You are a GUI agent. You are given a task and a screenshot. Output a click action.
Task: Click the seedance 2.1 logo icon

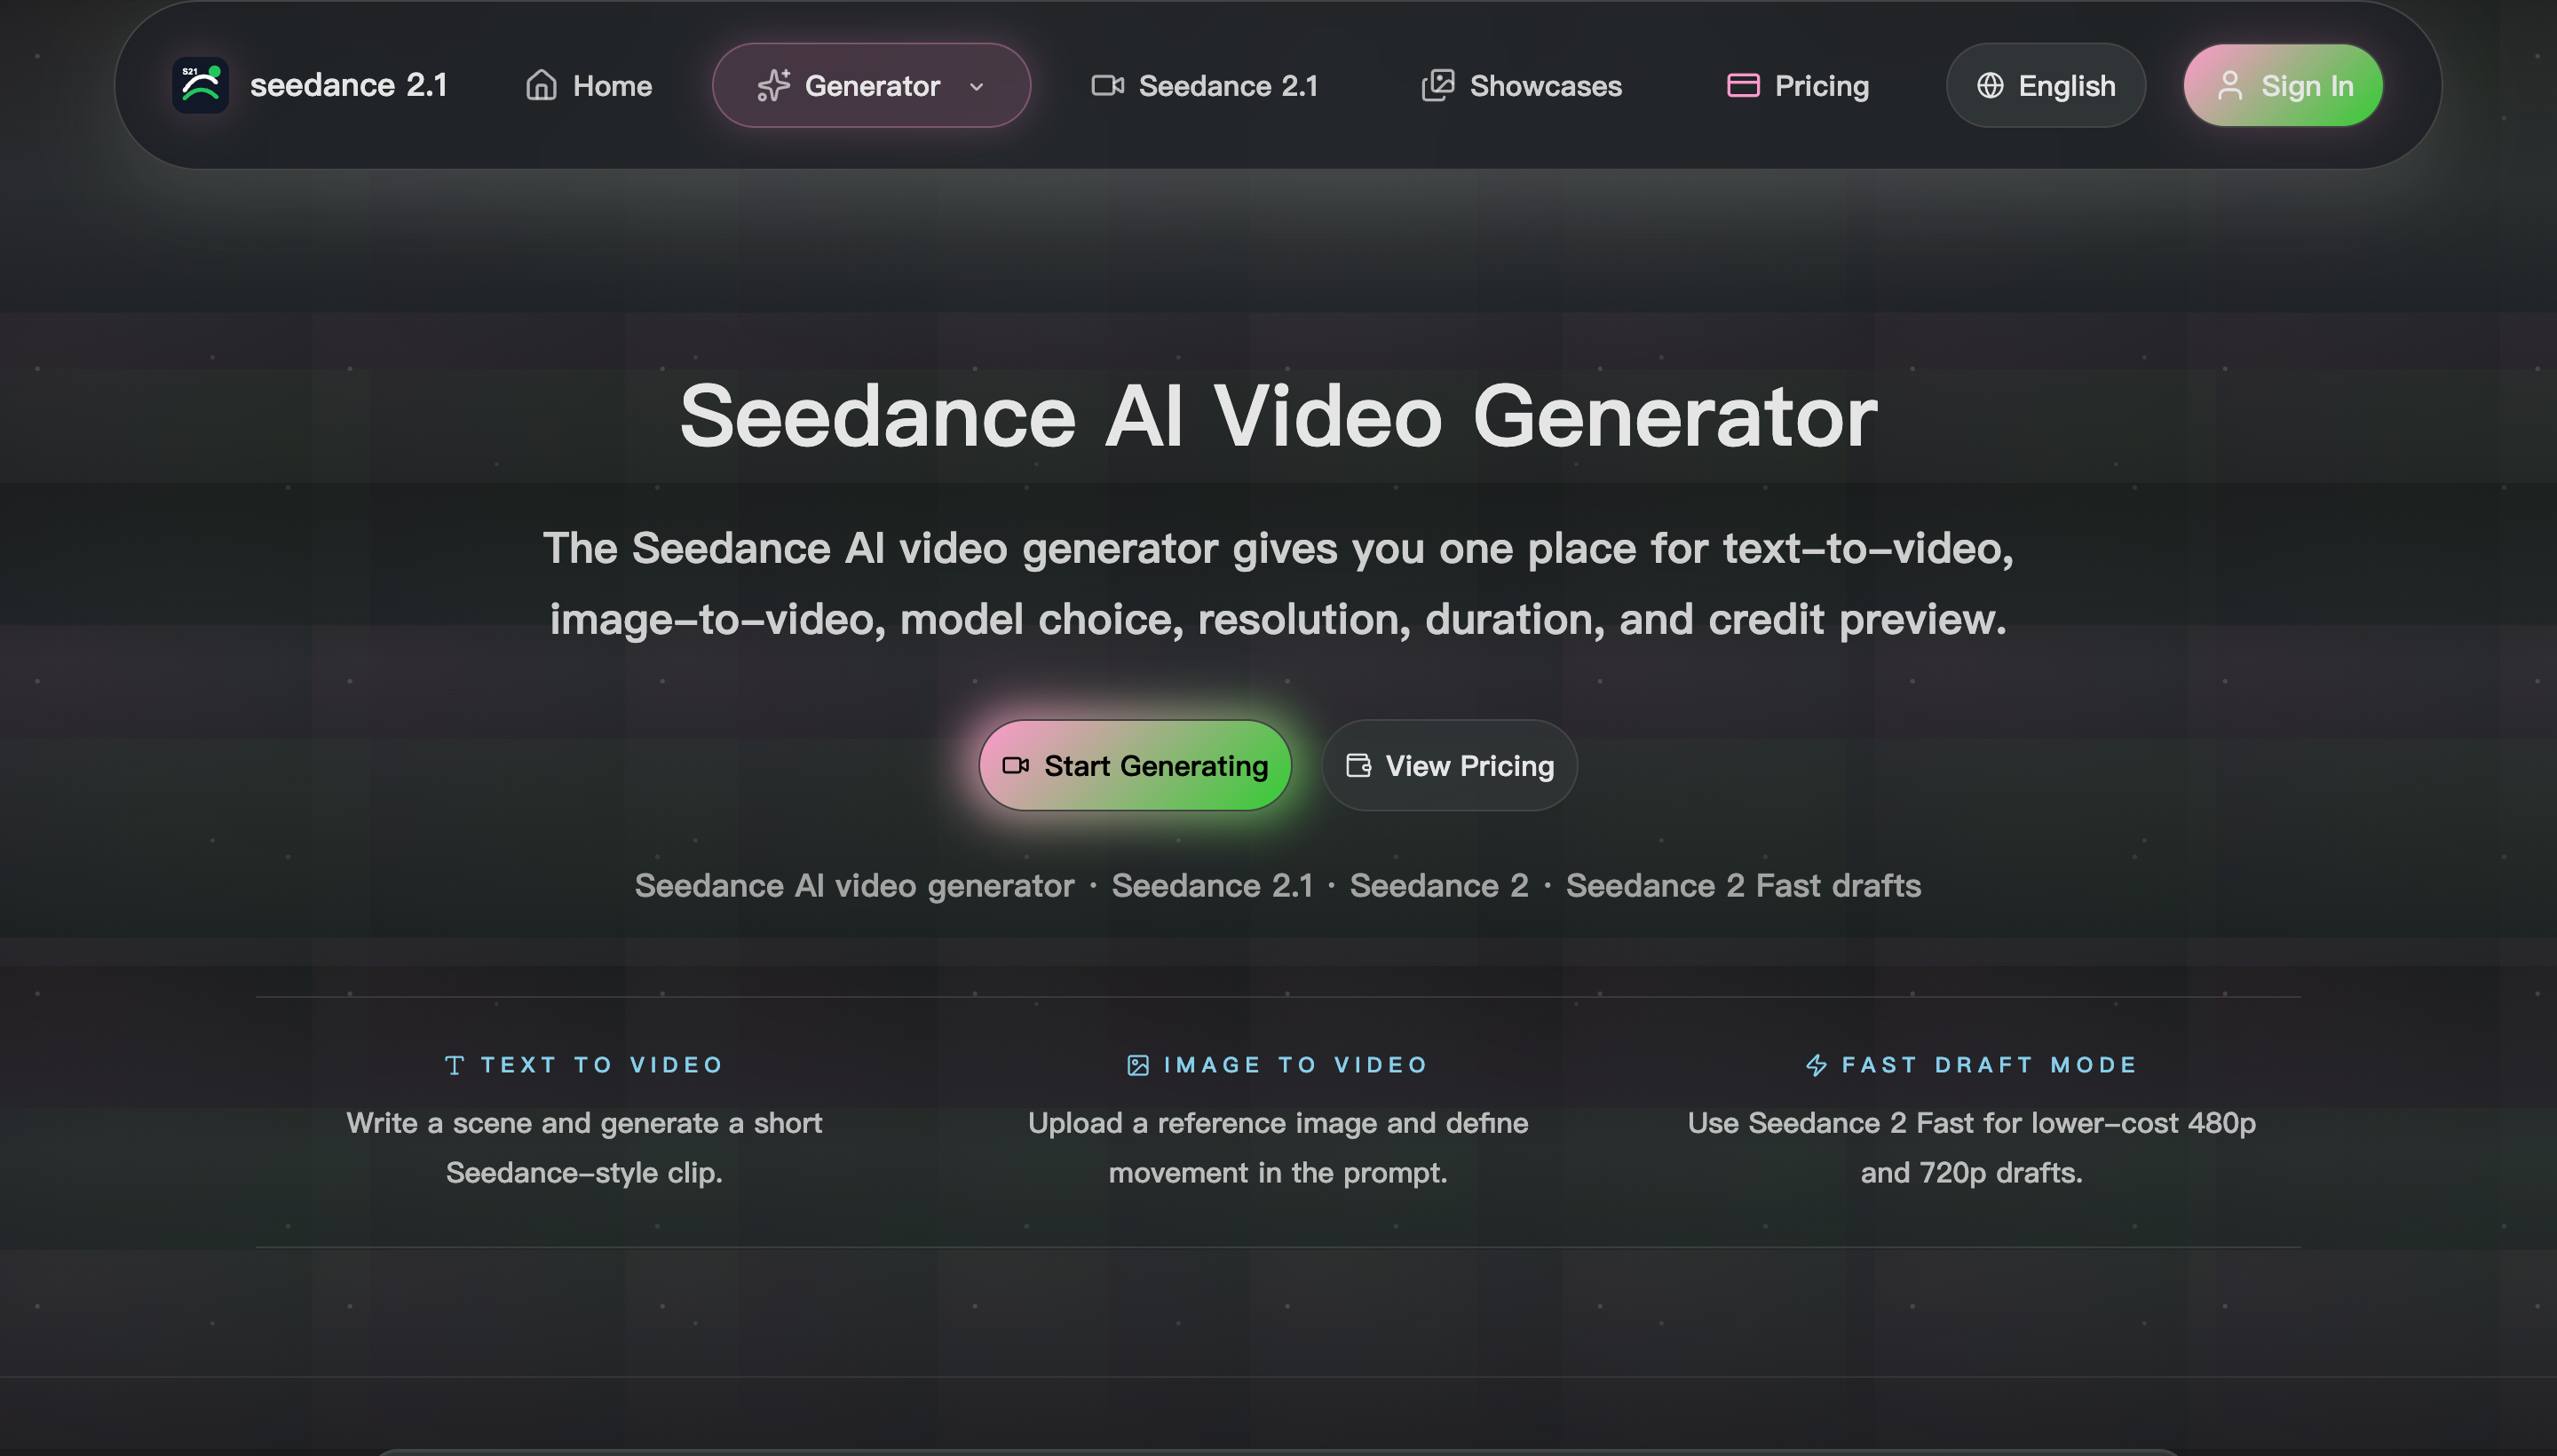pyautogui.click(x=200, y=85)
